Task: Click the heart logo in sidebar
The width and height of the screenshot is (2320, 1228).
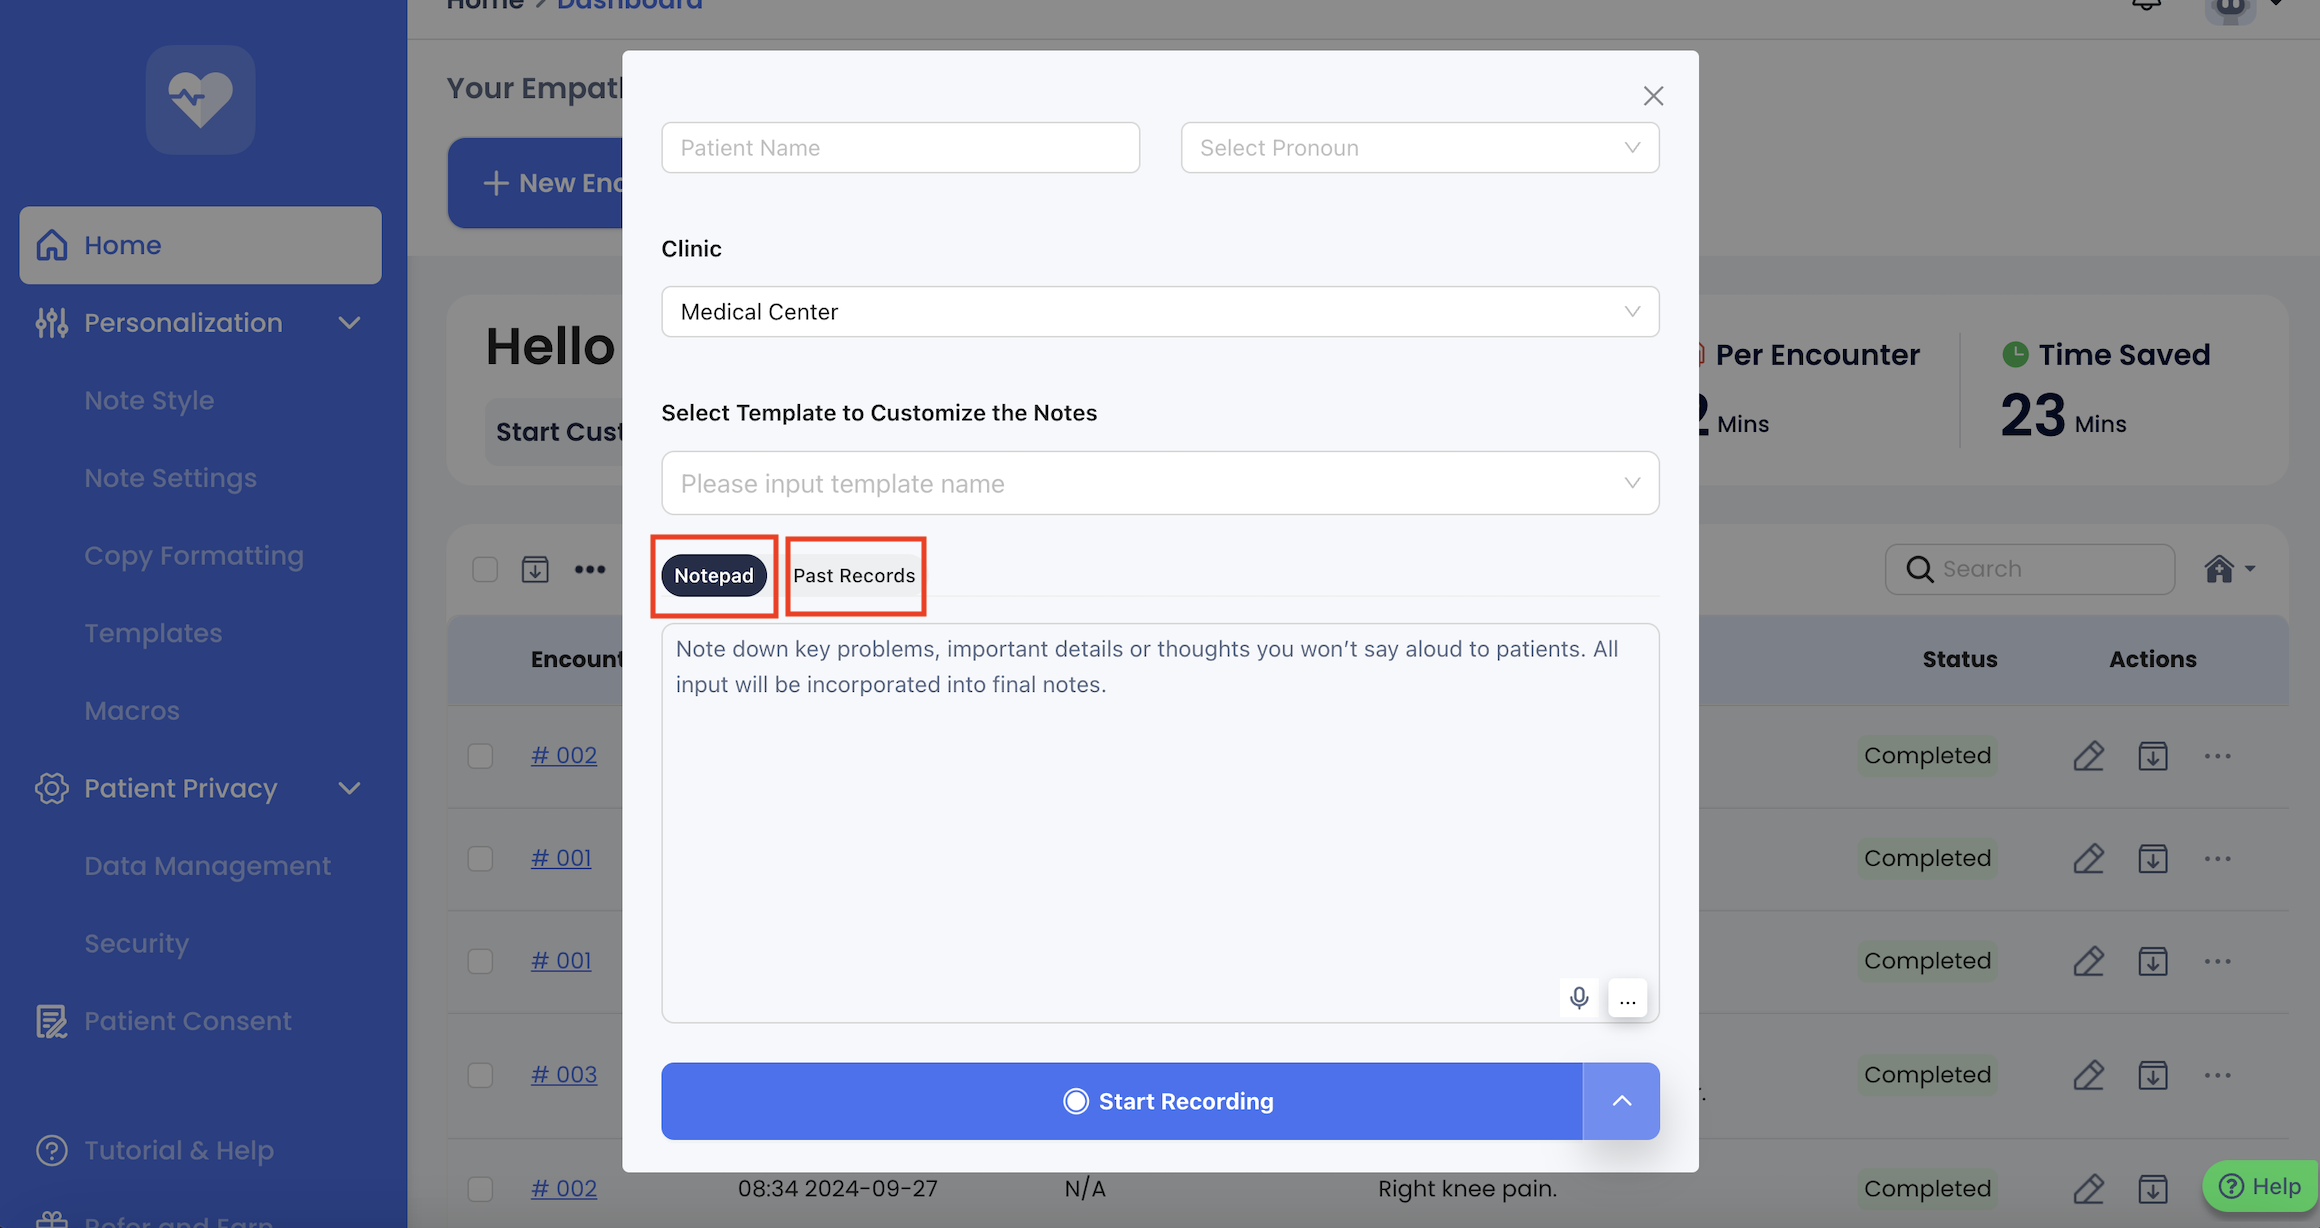Action: (x=200, y=100)
